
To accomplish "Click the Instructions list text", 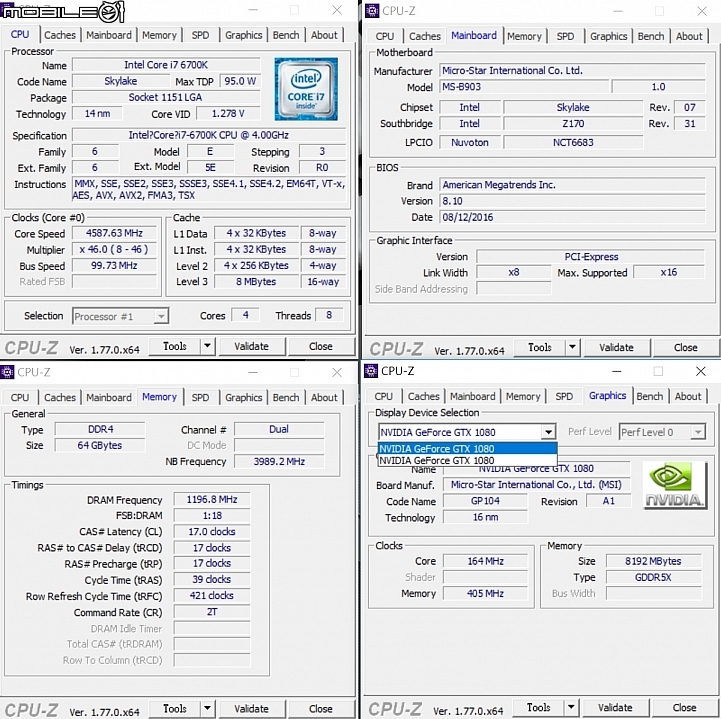I will coord(209,189).
